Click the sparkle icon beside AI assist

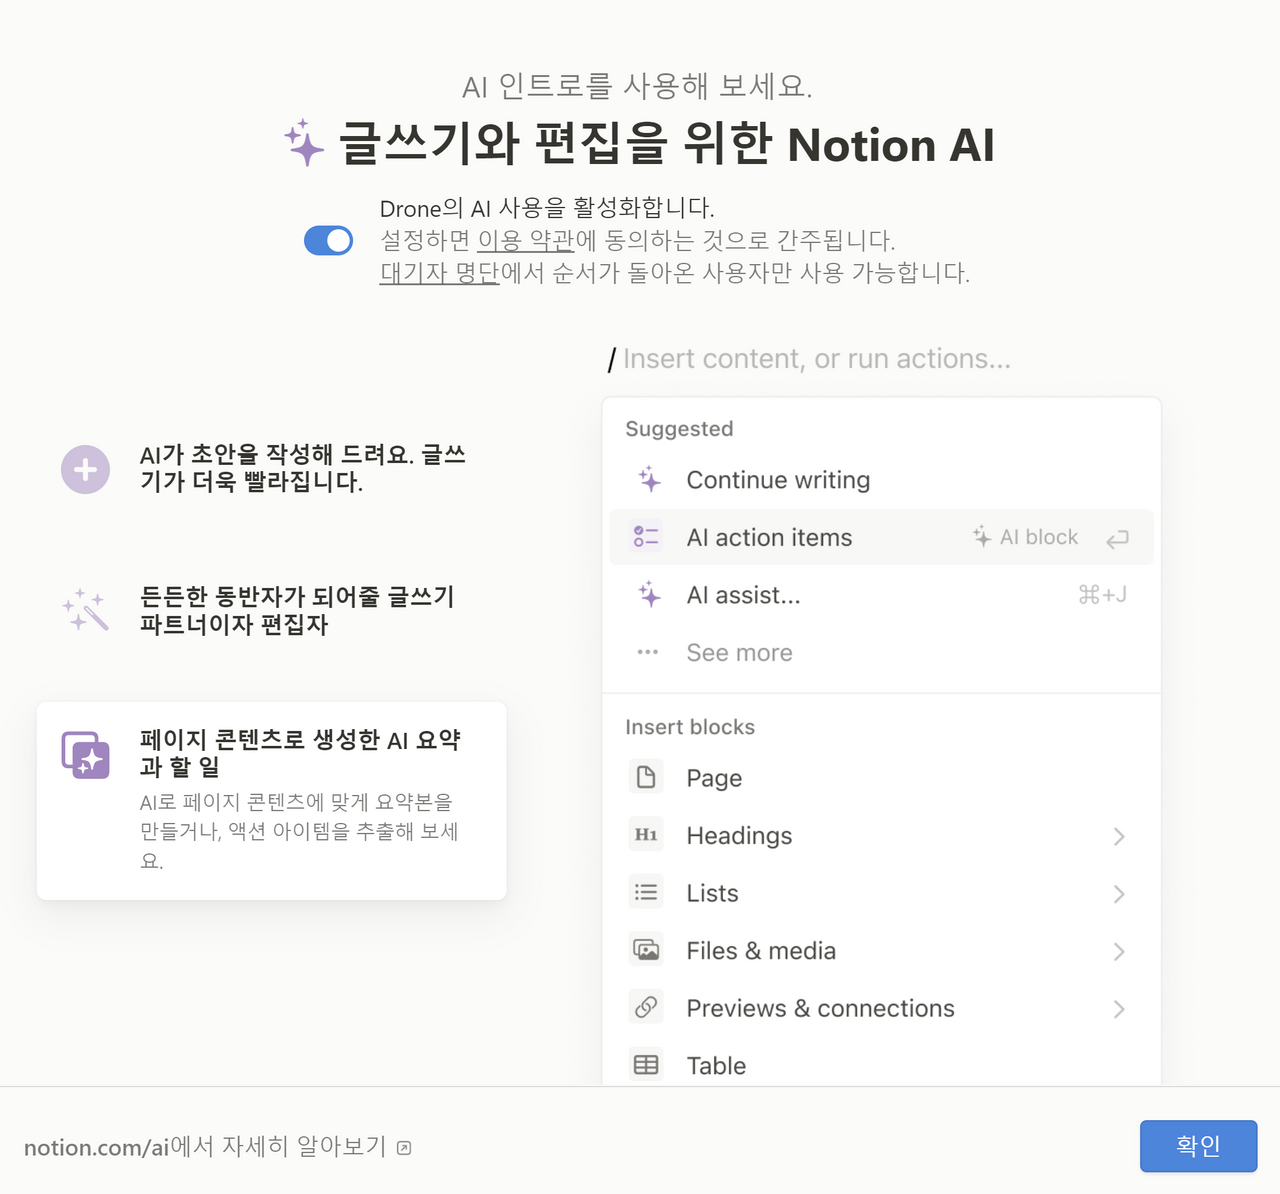[649, 595]
